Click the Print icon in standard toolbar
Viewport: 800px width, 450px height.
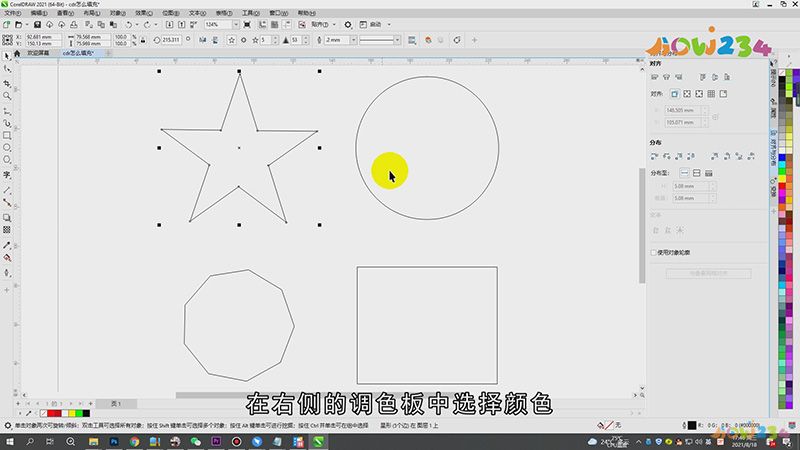tap(73, 24)
